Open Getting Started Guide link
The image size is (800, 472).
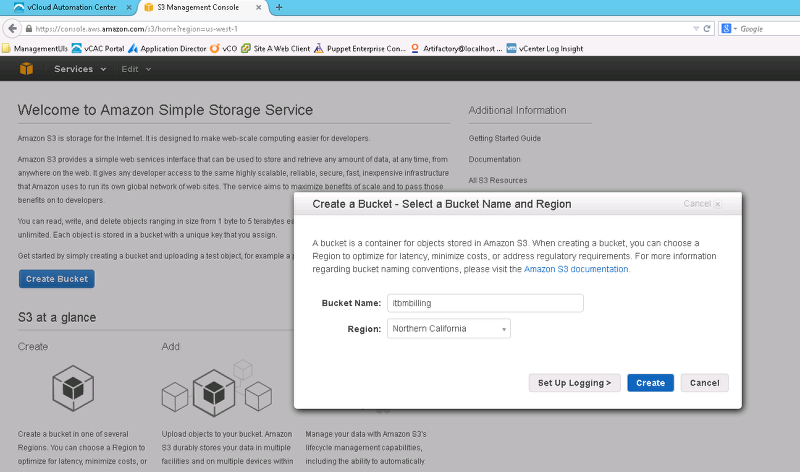pyautogui.click(x=505, y=138)
